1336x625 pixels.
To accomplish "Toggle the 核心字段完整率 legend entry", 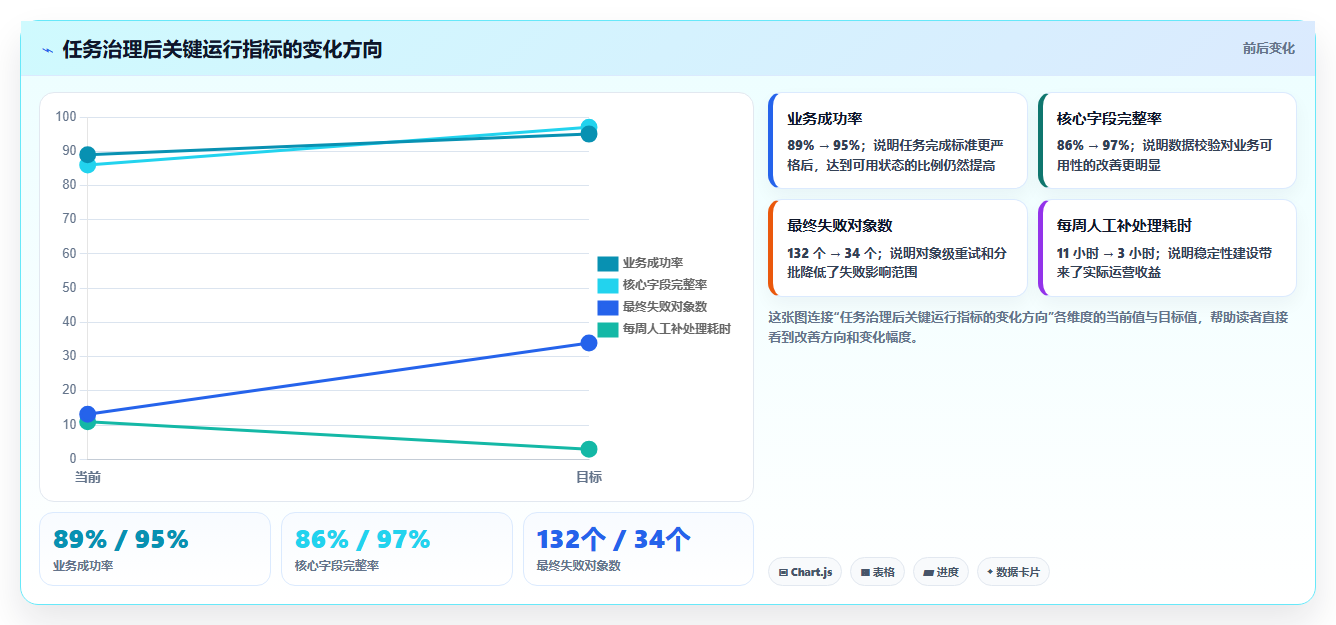I will pyautogui.click(x=652, y=285).
